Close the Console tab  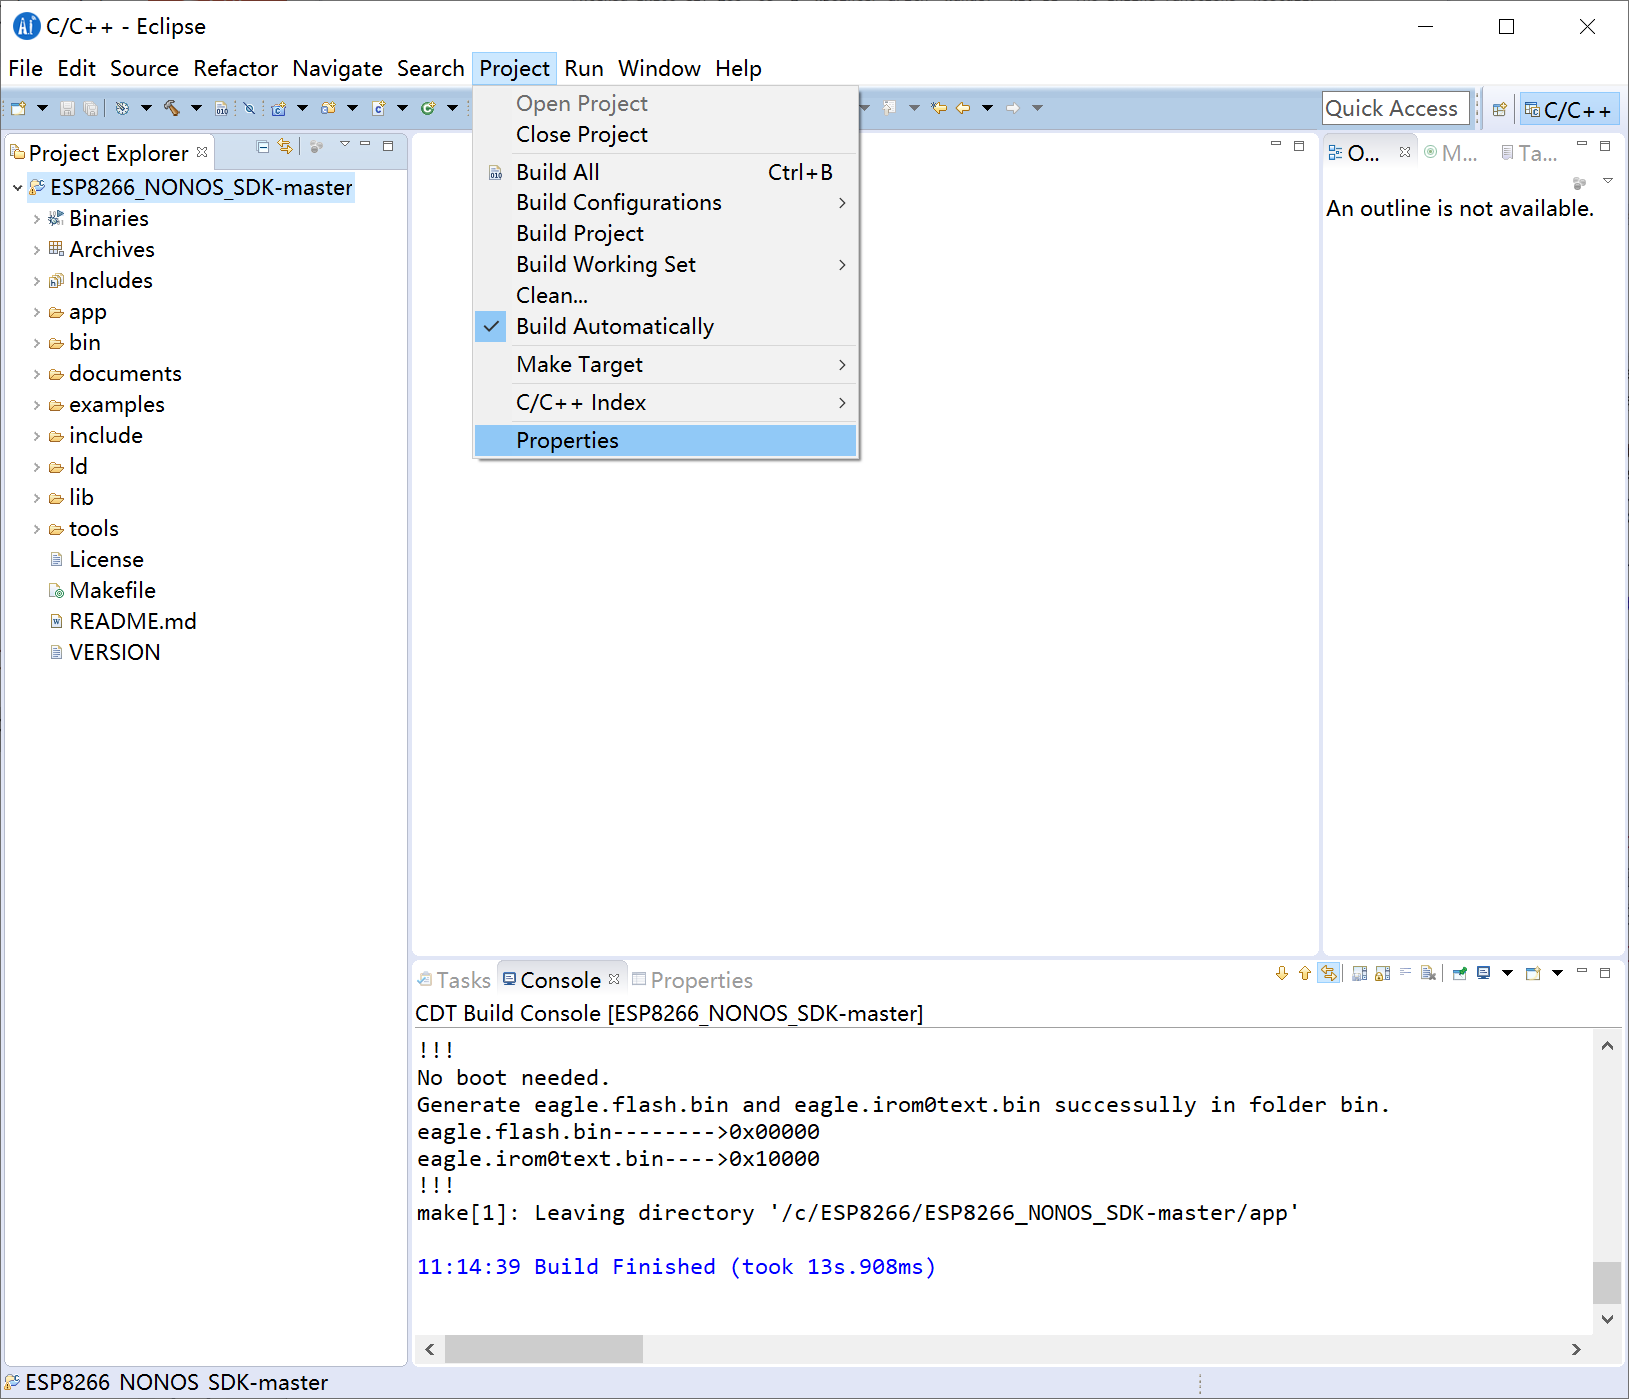coord(614,979)
